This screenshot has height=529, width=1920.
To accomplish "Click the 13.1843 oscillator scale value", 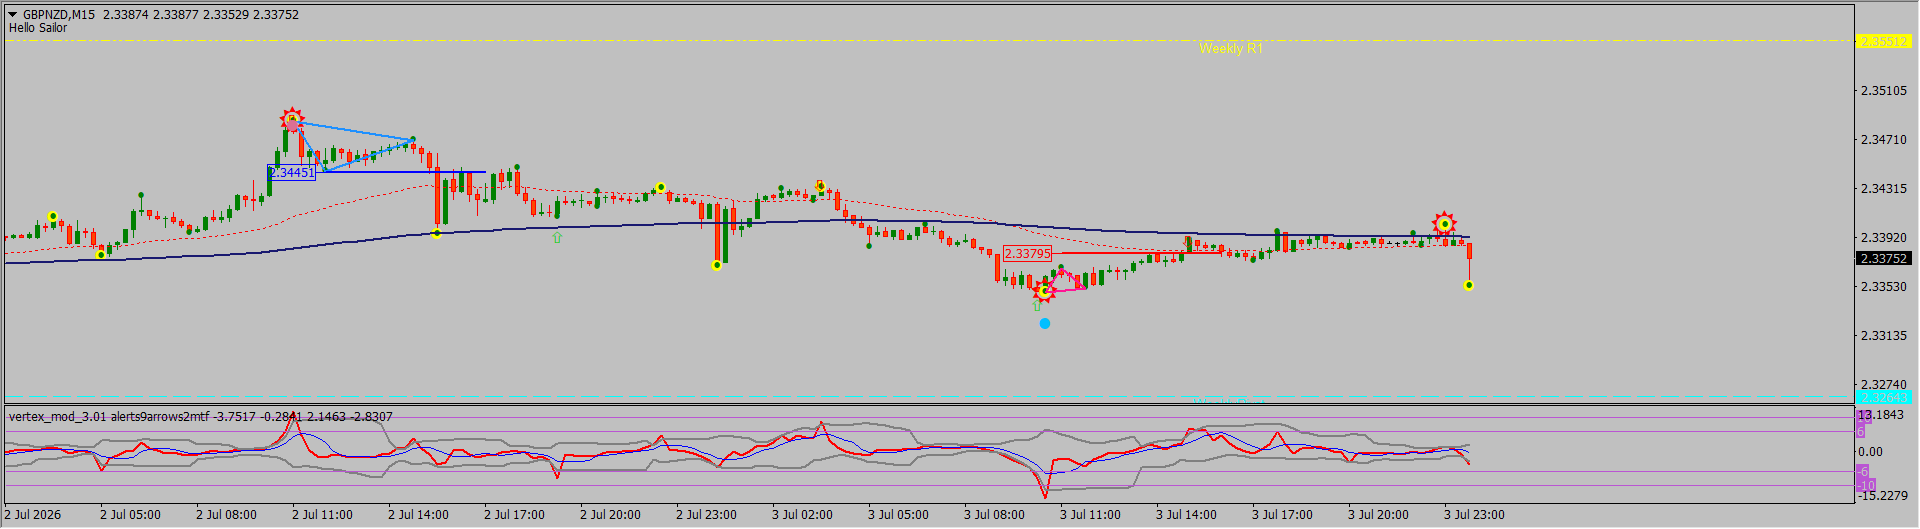I will pos(1883,415).
